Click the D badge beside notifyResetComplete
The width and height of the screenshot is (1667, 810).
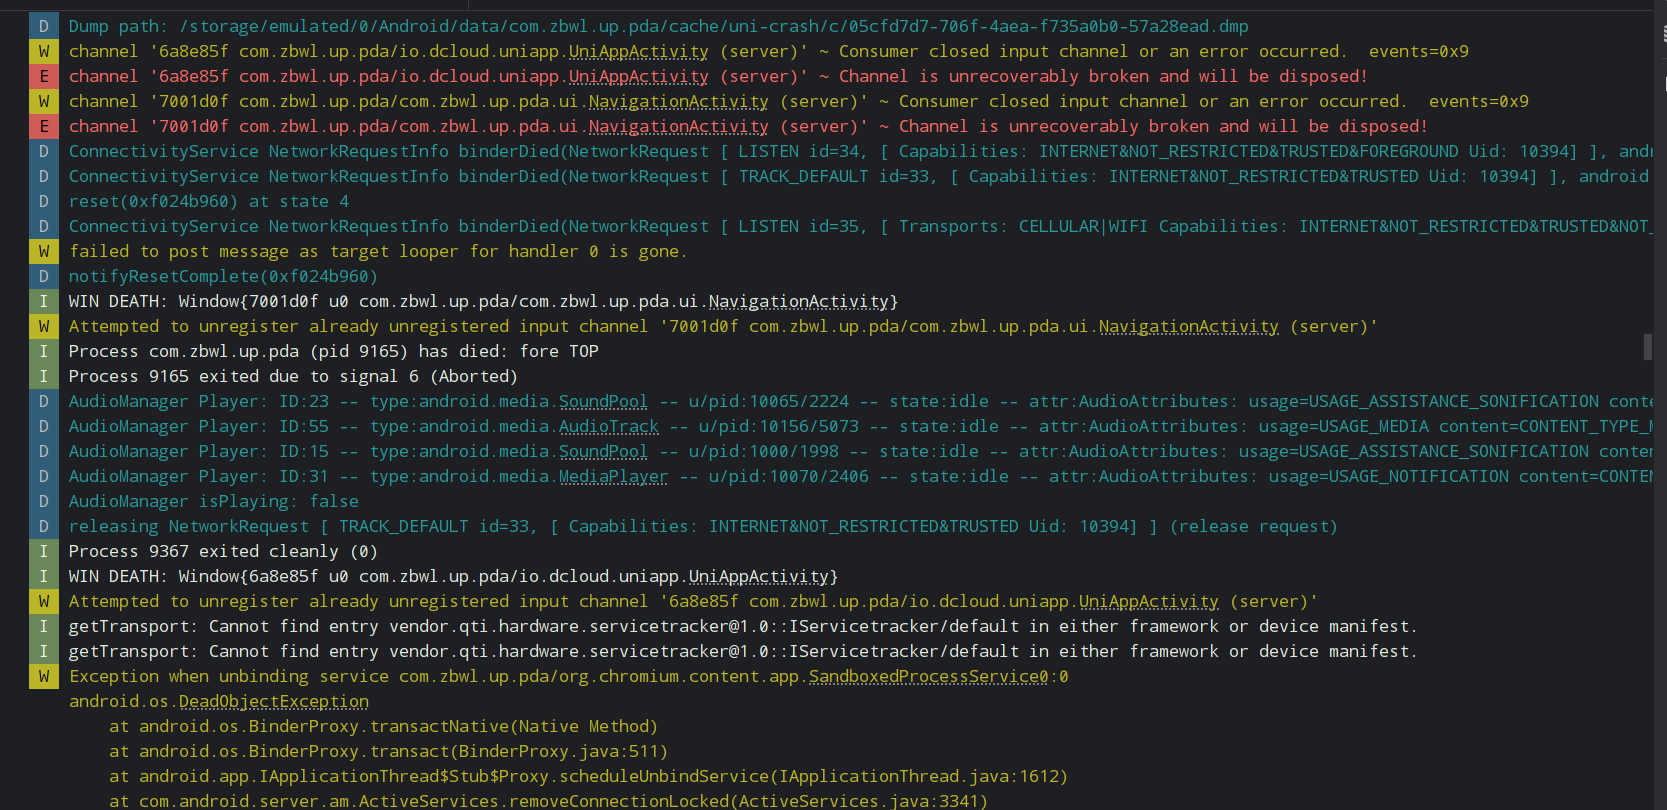(x=44, y=276)
